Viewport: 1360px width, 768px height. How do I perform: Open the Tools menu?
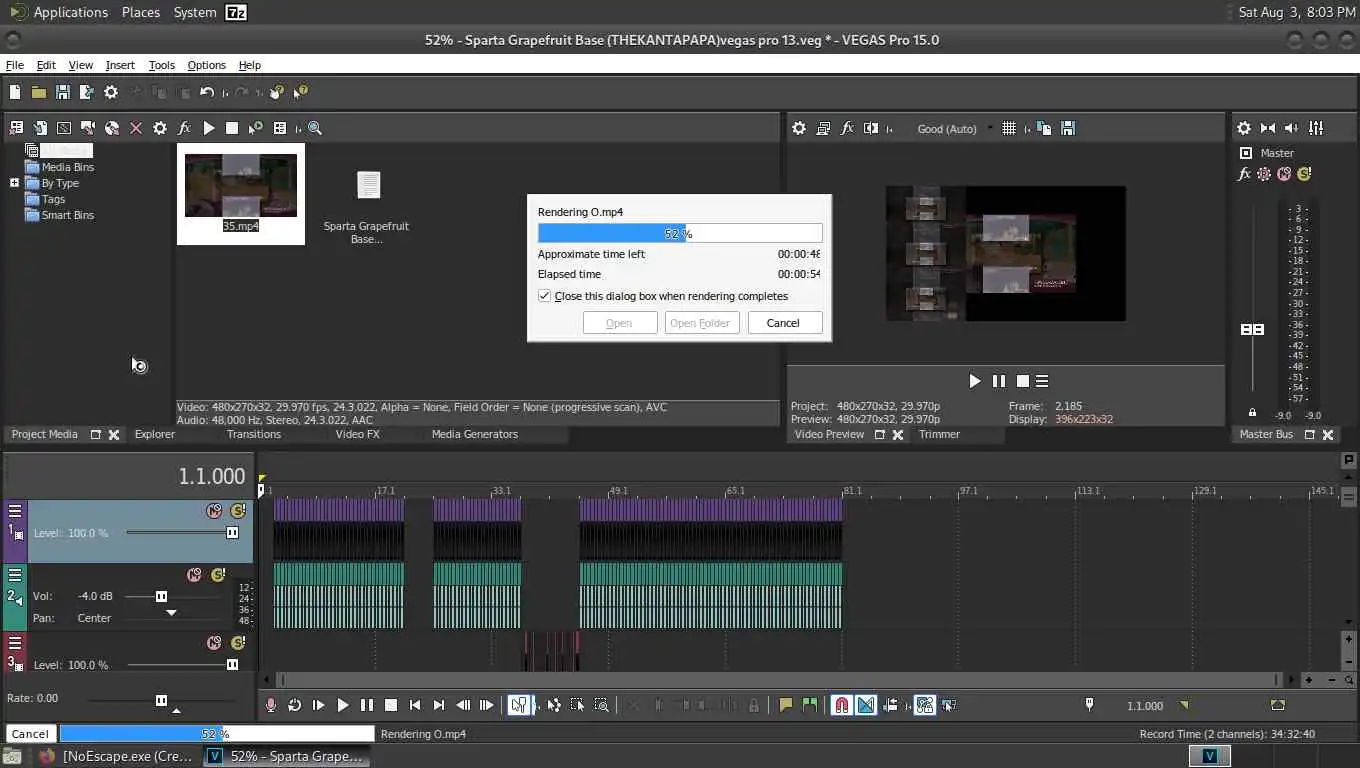(x=162, y=65)
